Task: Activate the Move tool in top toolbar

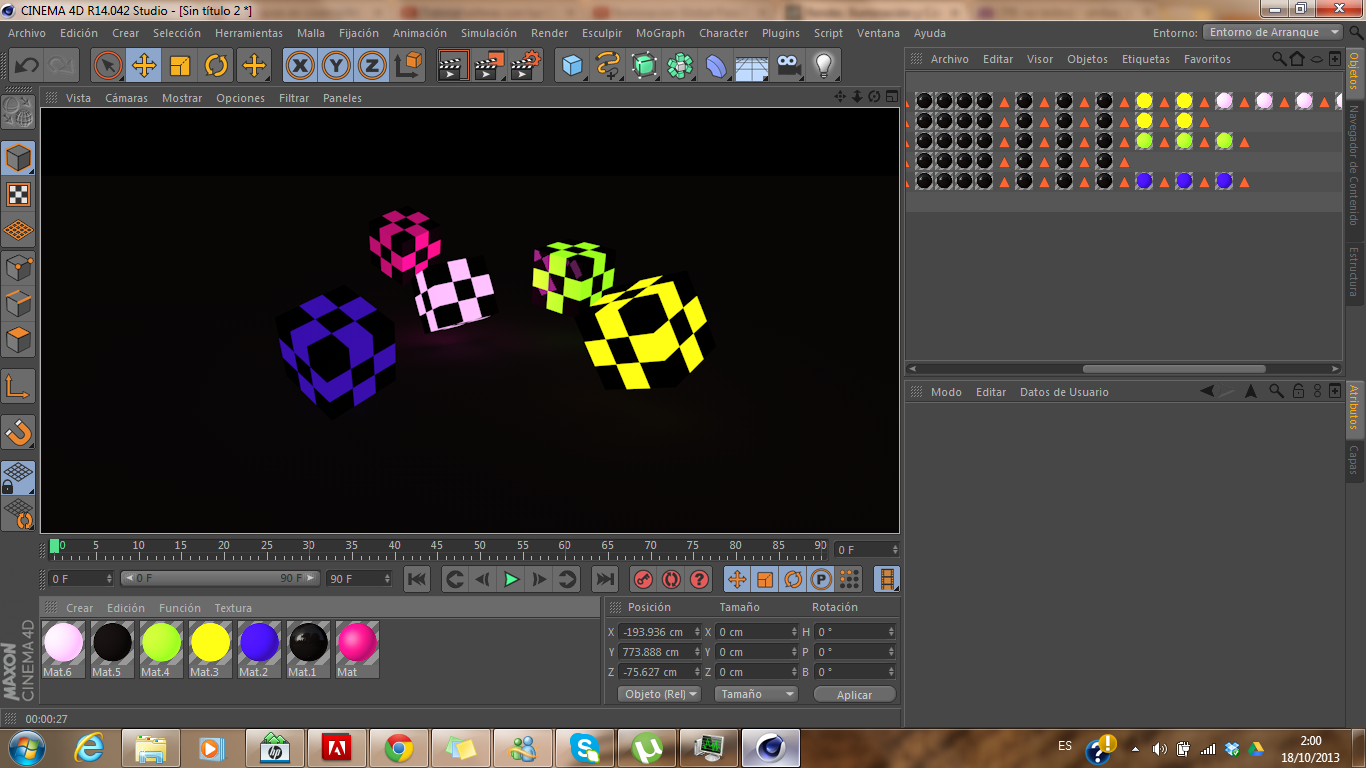Action: click(x=144, y=66)
